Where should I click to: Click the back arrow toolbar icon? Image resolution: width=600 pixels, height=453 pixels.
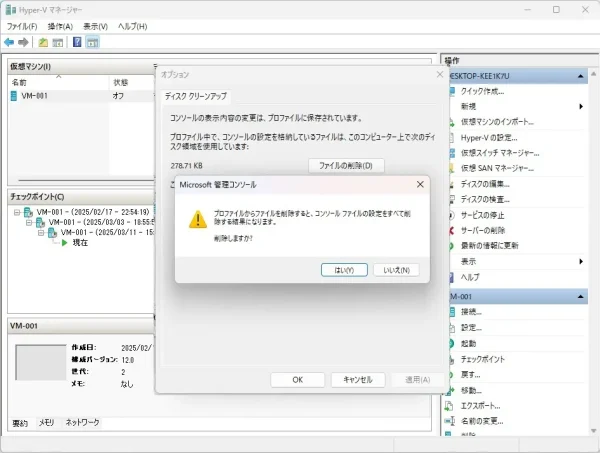point(9,42)
